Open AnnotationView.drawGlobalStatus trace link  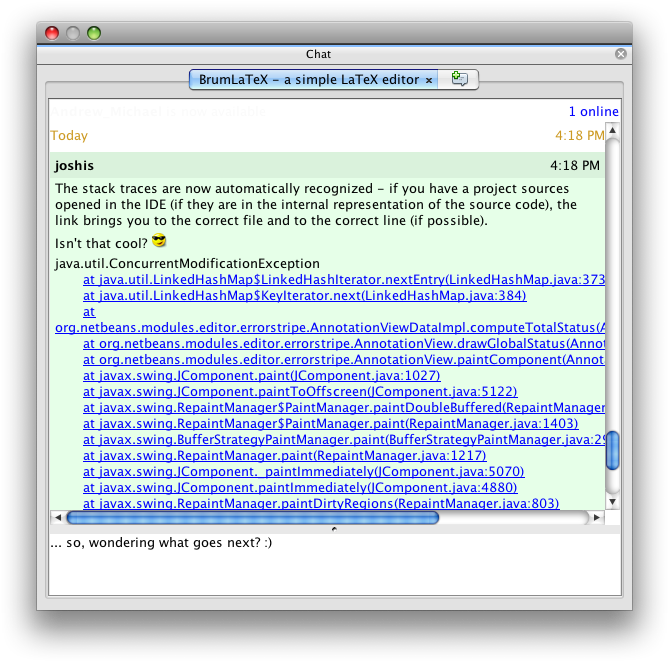(344, 344)
